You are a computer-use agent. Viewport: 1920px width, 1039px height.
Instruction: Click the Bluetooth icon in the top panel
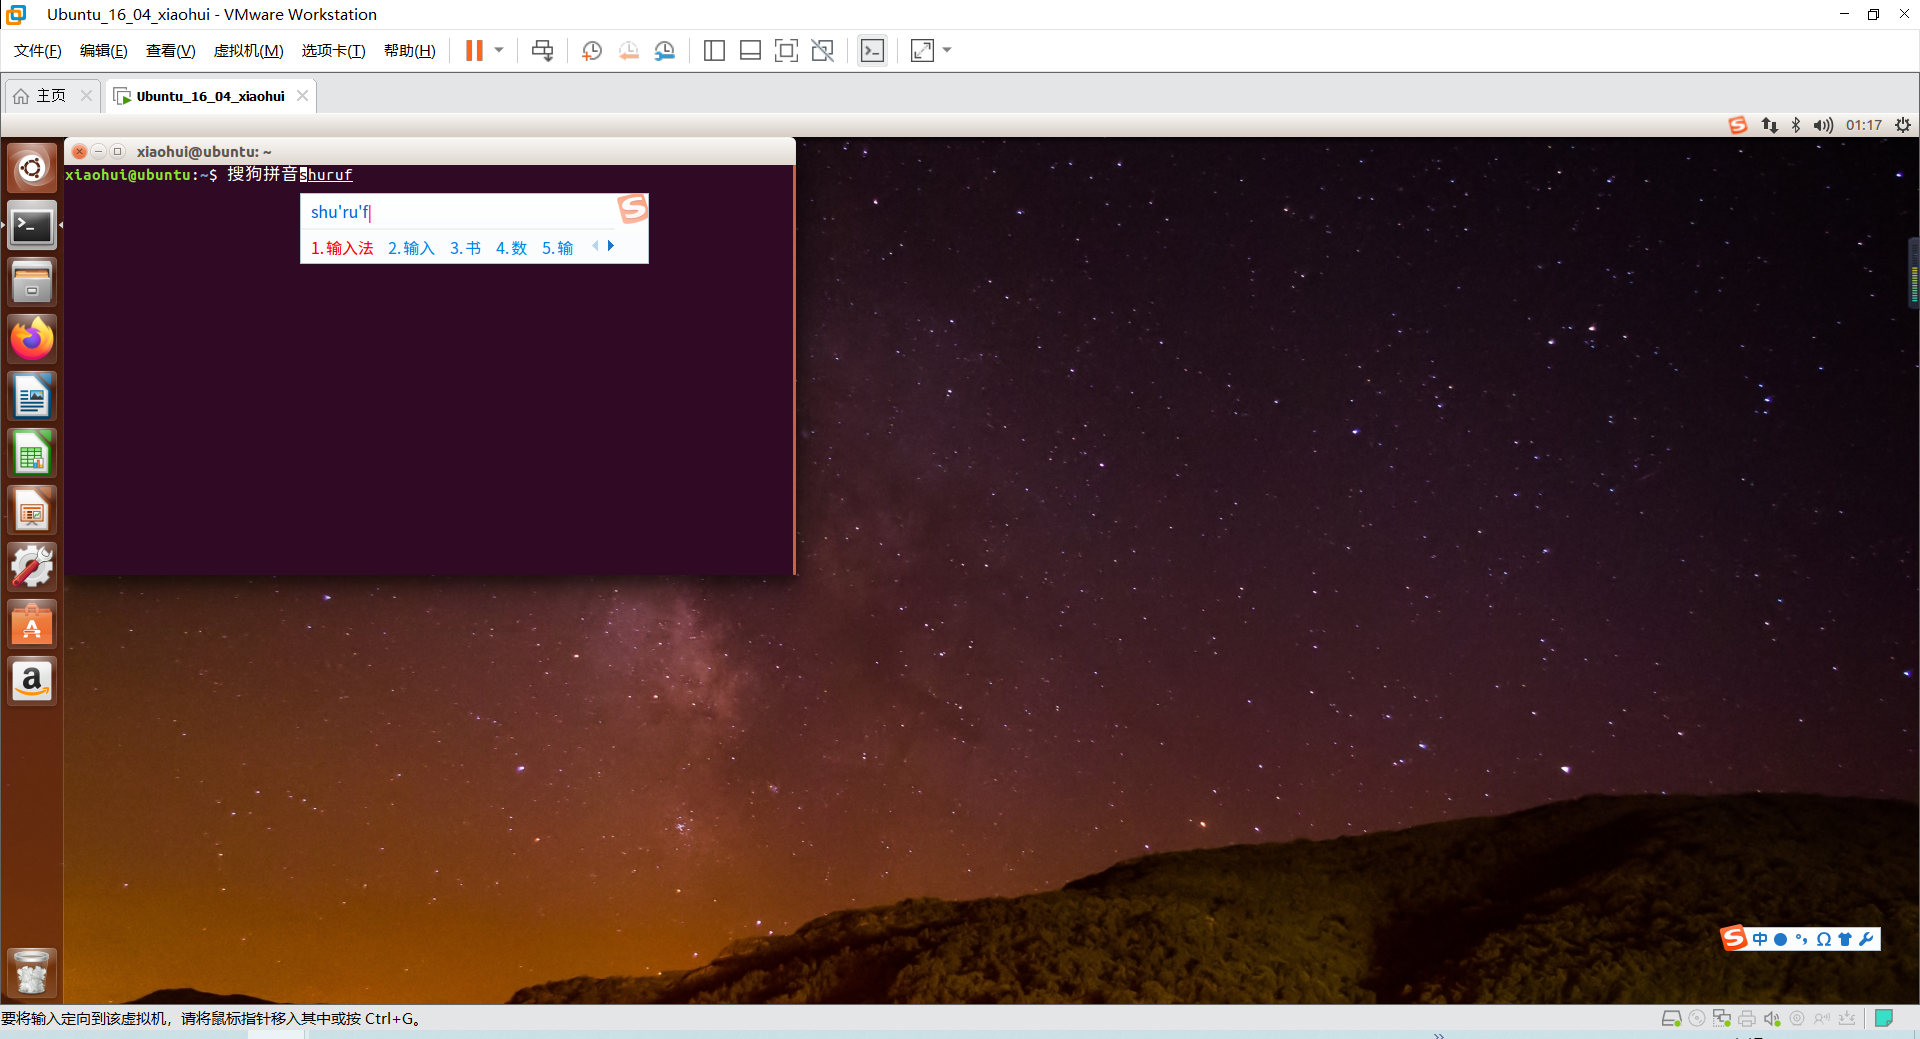tap(1795, 125)
